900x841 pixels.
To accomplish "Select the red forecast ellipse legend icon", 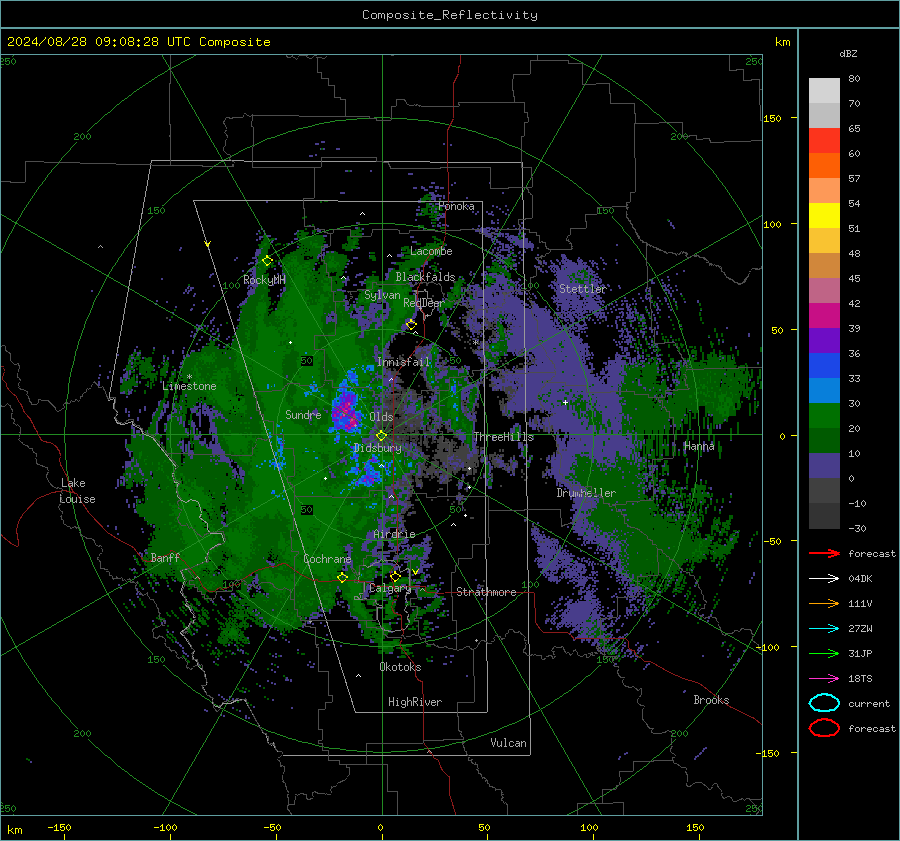I will [x=824, y=728].
